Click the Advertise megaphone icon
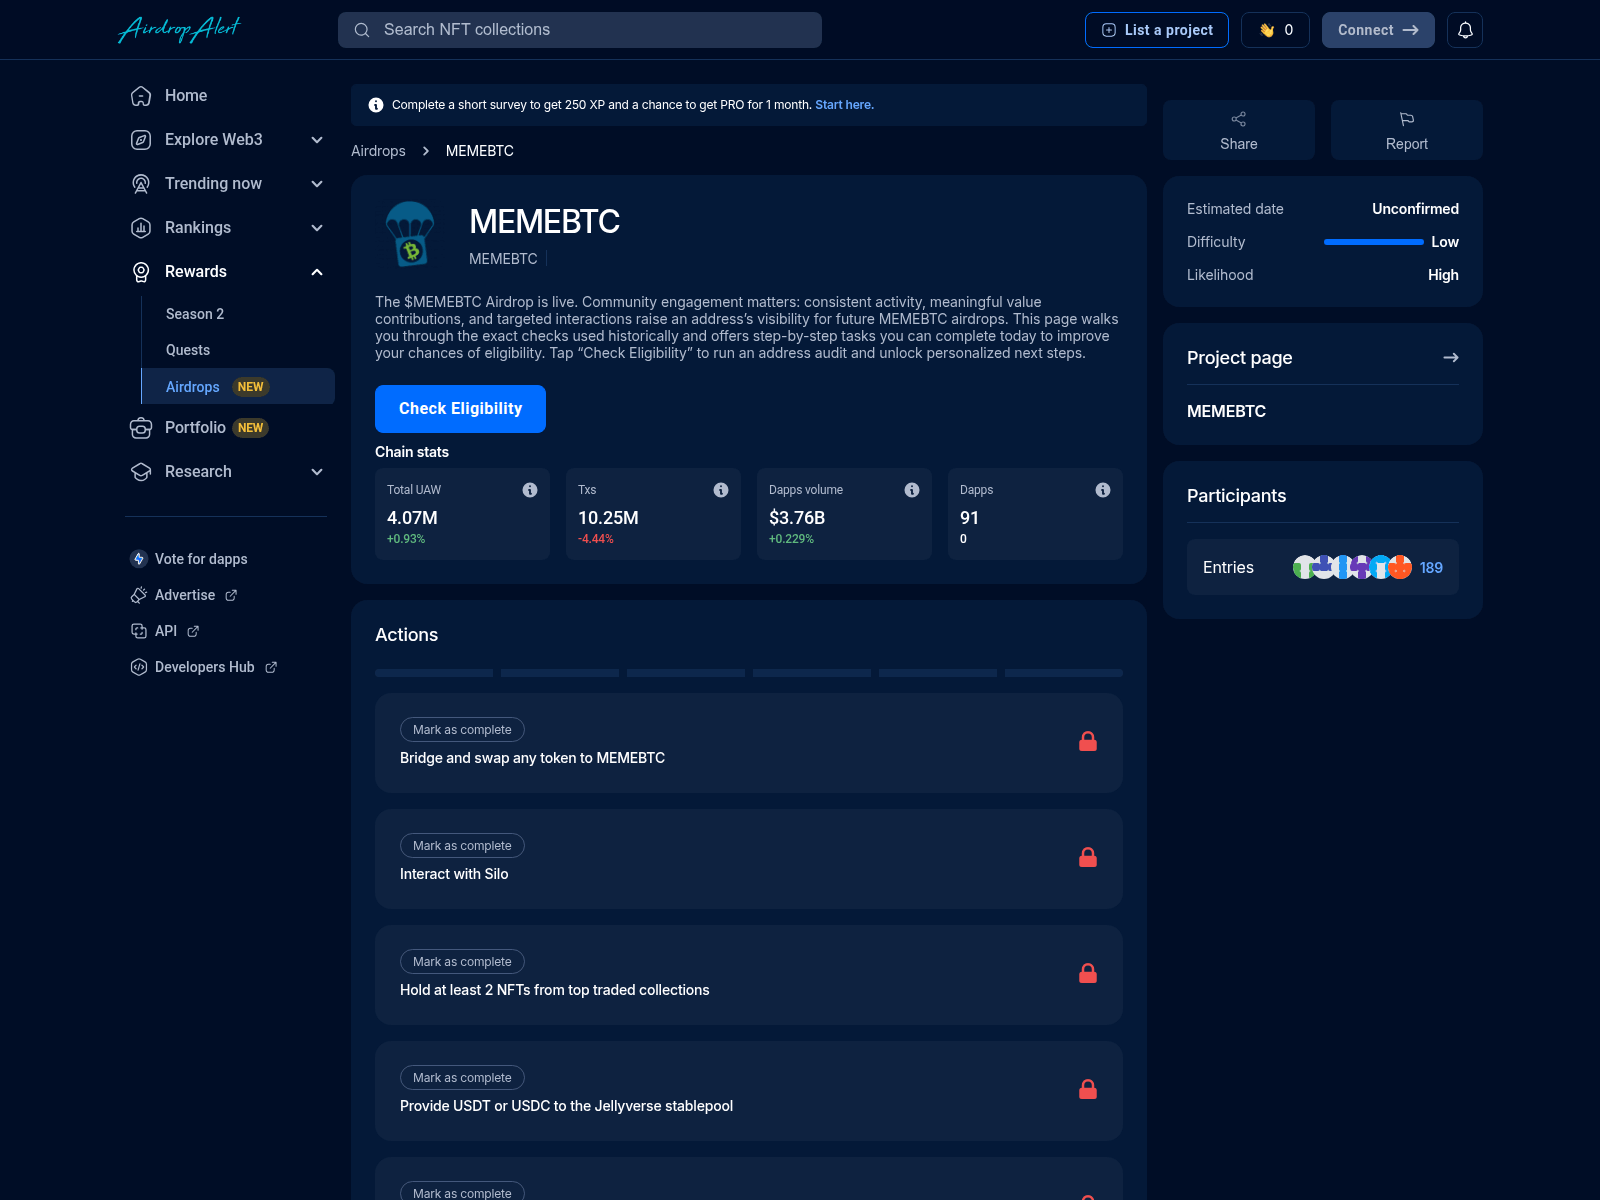The height and width of the screenshot is (1200, 1600). tap(139, 595)
